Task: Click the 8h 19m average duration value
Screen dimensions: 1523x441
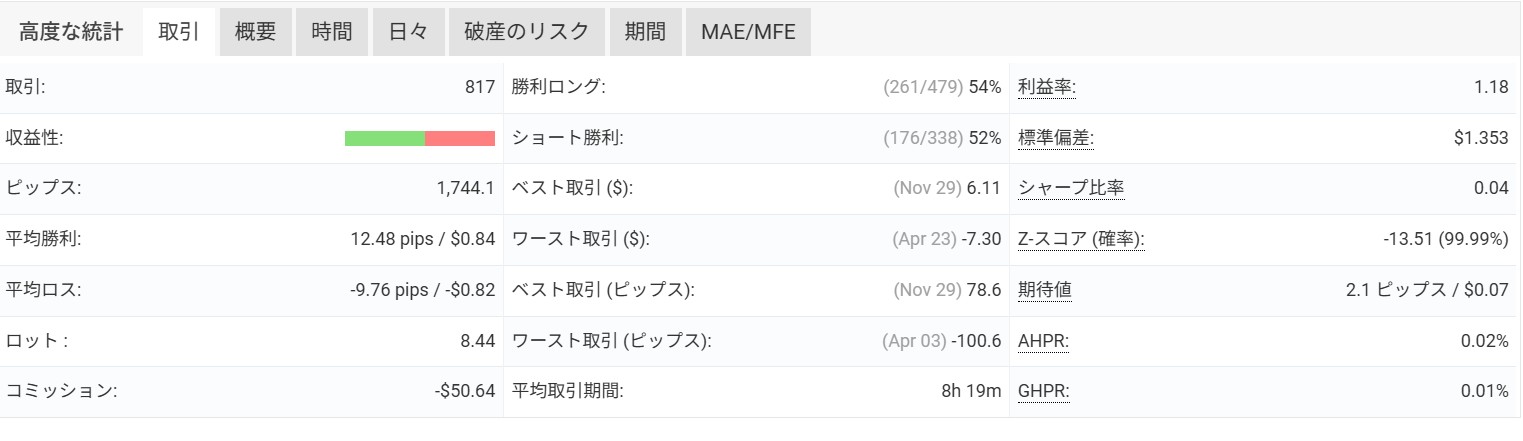Action: (971, 391)
